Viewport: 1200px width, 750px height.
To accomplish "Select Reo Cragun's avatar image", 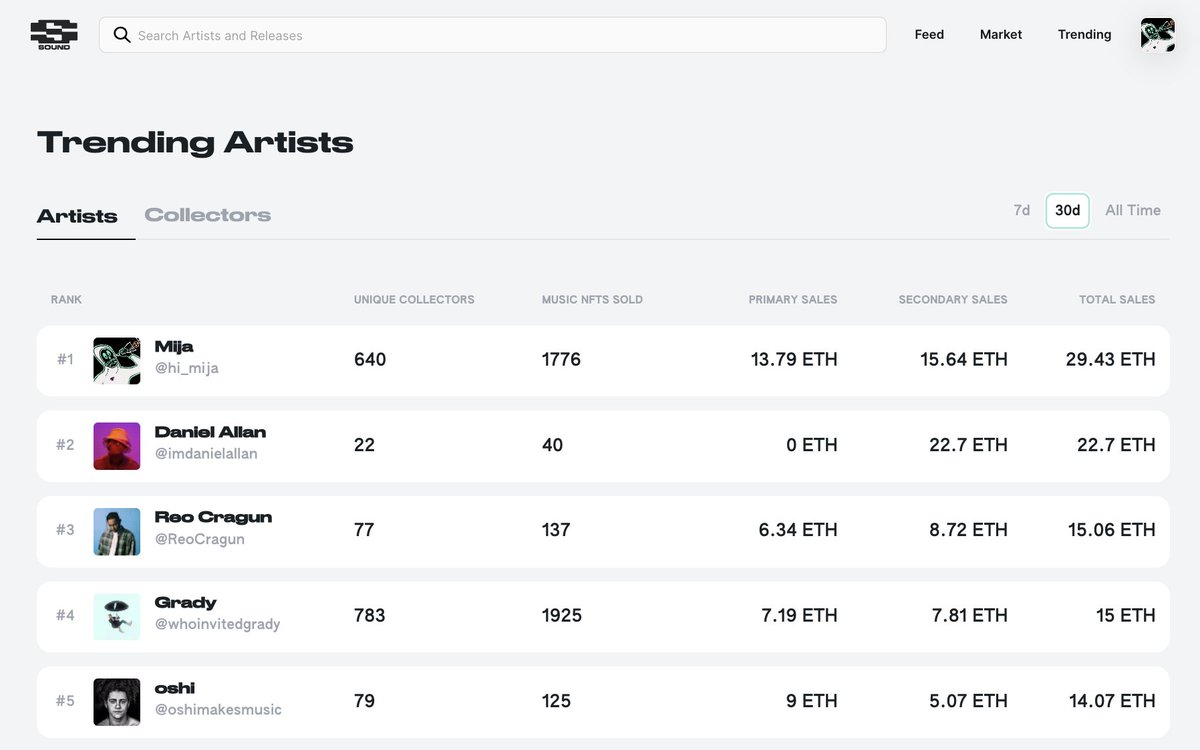I will (x=117, y=531).
